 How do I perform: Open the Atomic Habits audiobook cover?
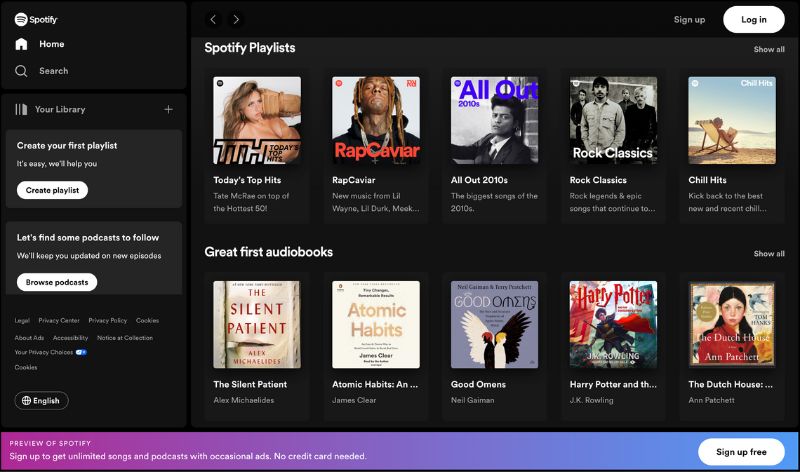click(376, 325)
